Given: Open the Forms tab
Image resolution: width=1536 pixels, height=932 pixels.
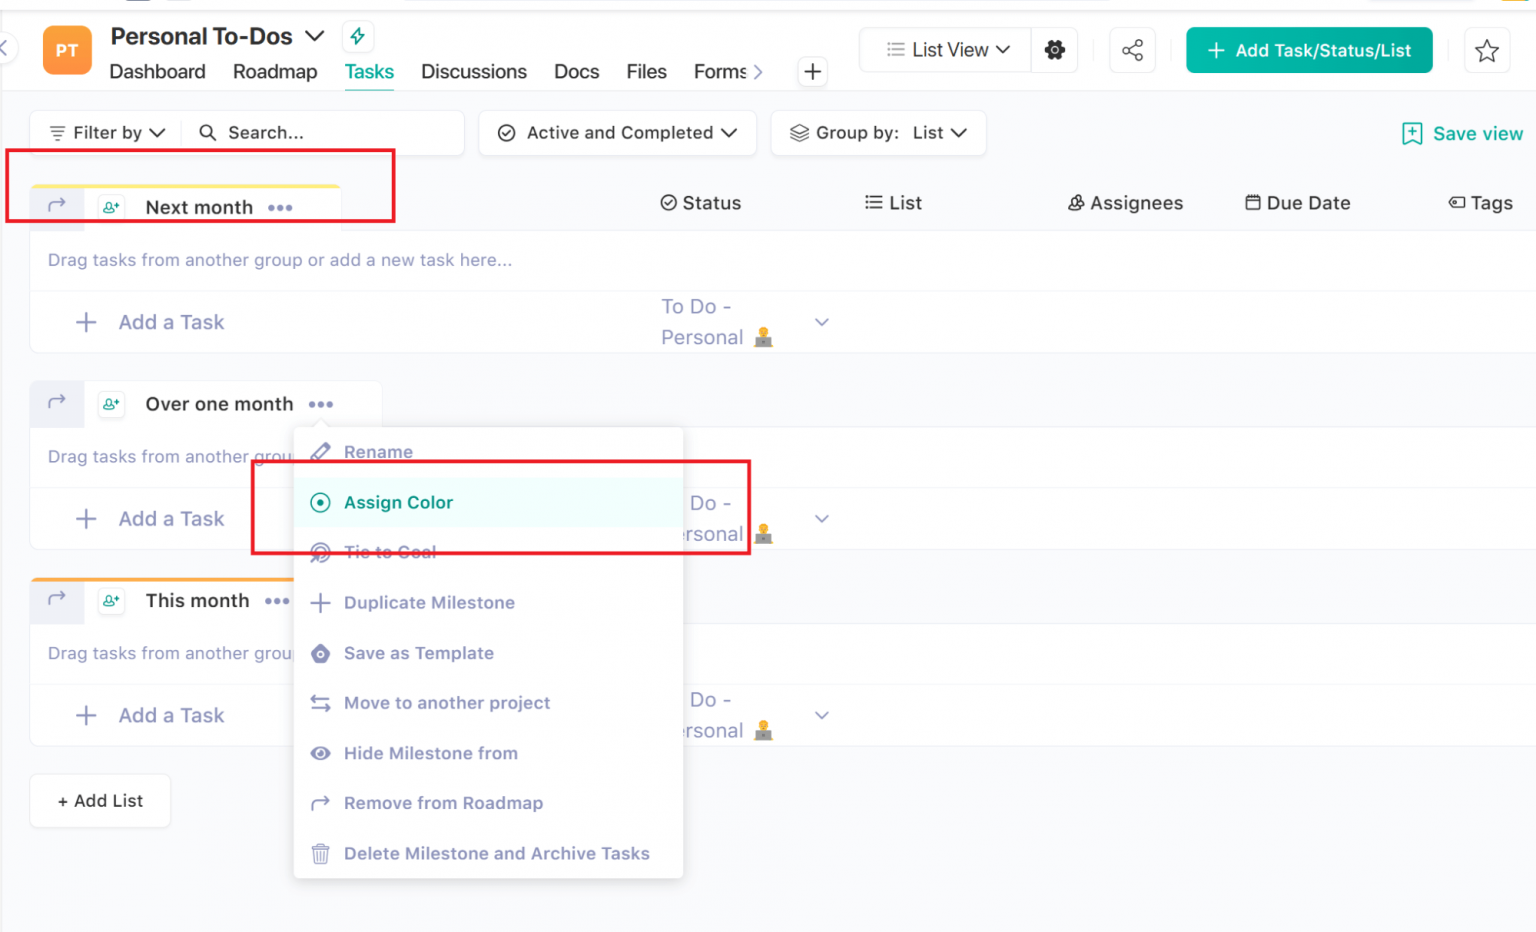Looking at the screenshot, I should pos(720,72).
